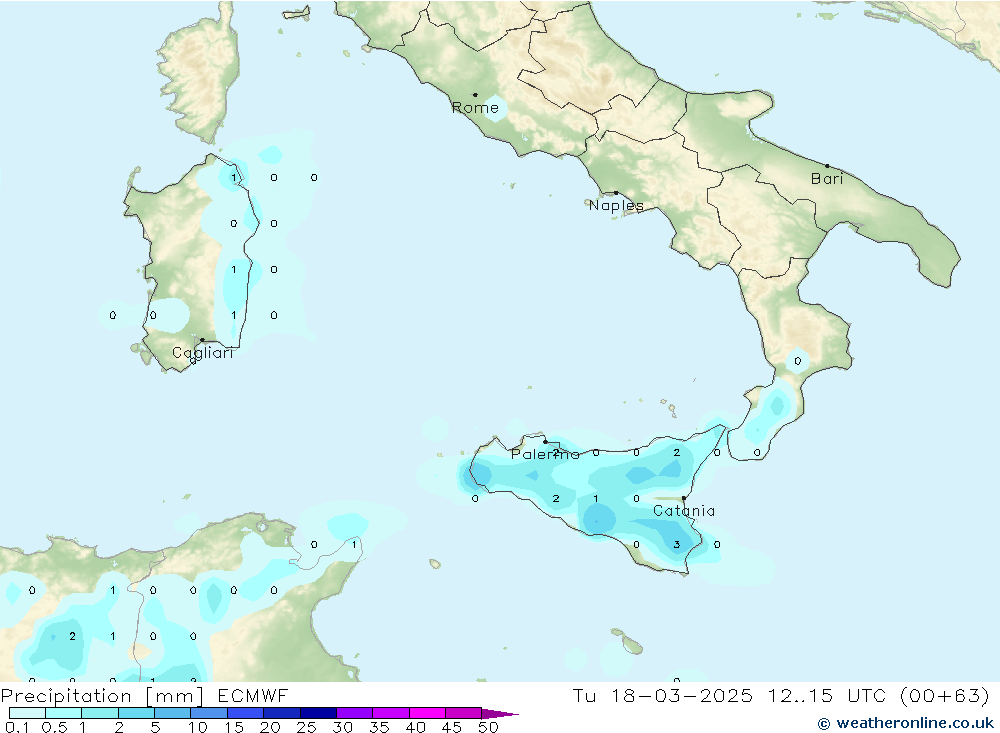Select the 0.5–1 mm legend swatch
This screenshot has width=1000, height=733.
[64, 713]
